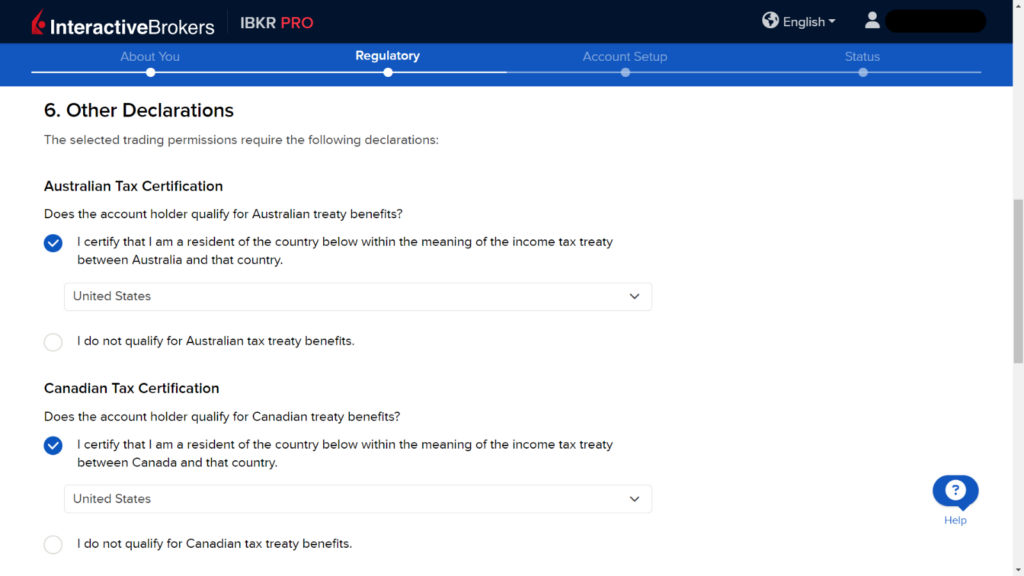The image size is (1024, 576).
Task: Open the Account Setup step
Action: click(625, 57)
